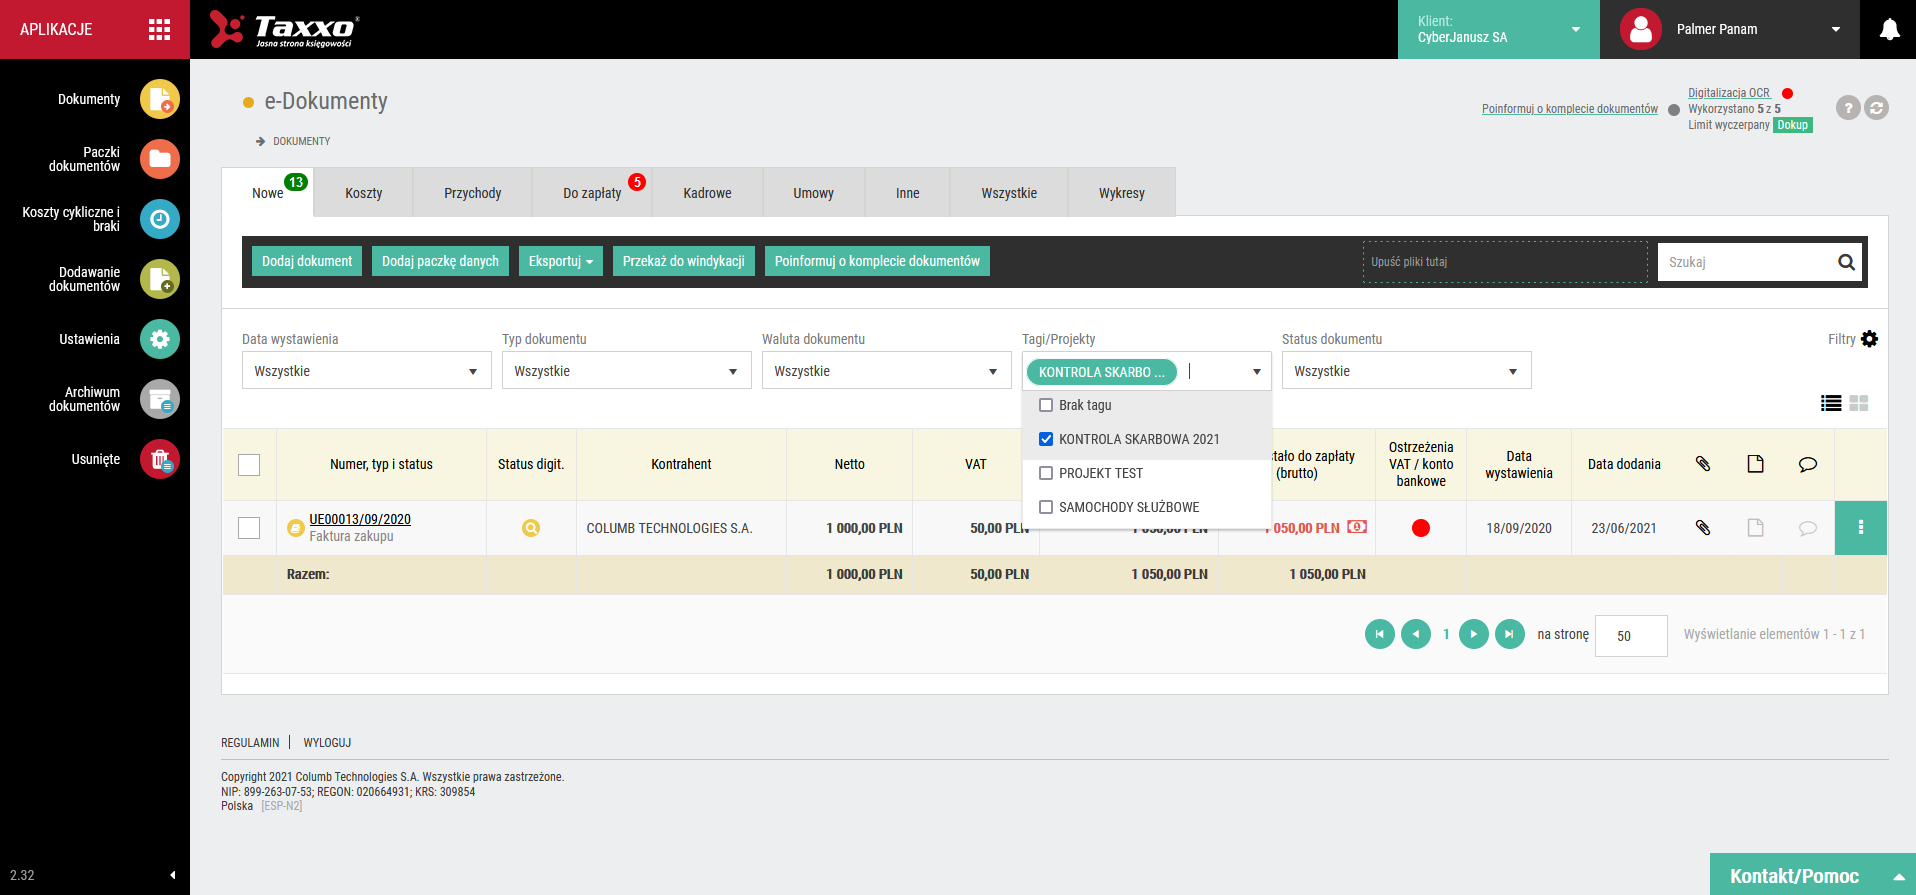This screenshot has width=1916, height=895.
Task: Click the refresh icon near help
Action: (x=1877, y=108)
